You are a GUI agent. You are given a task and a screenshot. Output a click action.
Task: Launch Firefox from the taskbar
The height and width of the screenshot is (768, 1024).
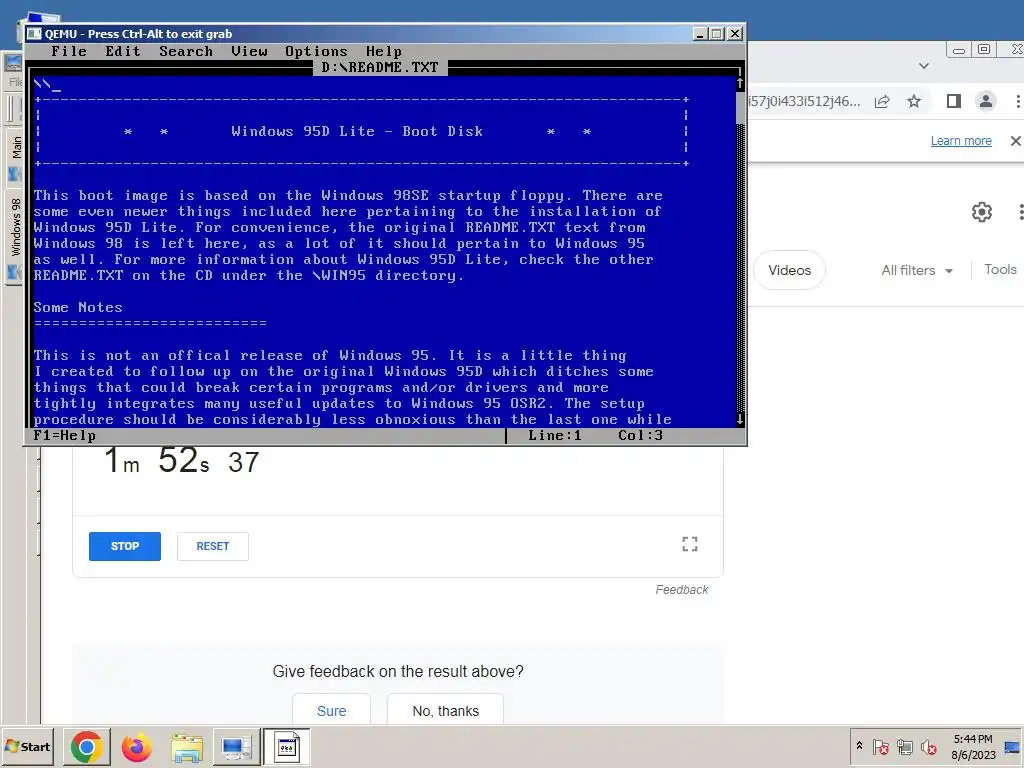click(x=136, y=747)
